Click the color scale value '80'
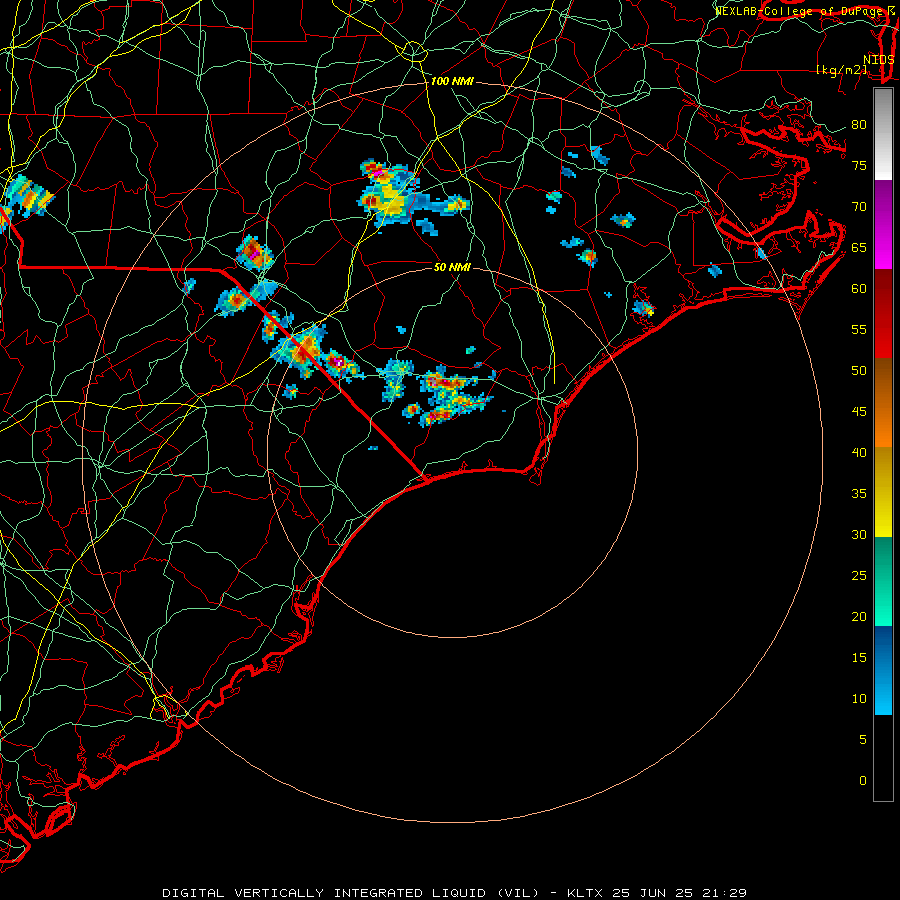The width and height of the screenshot is (900, 900). 859,125
